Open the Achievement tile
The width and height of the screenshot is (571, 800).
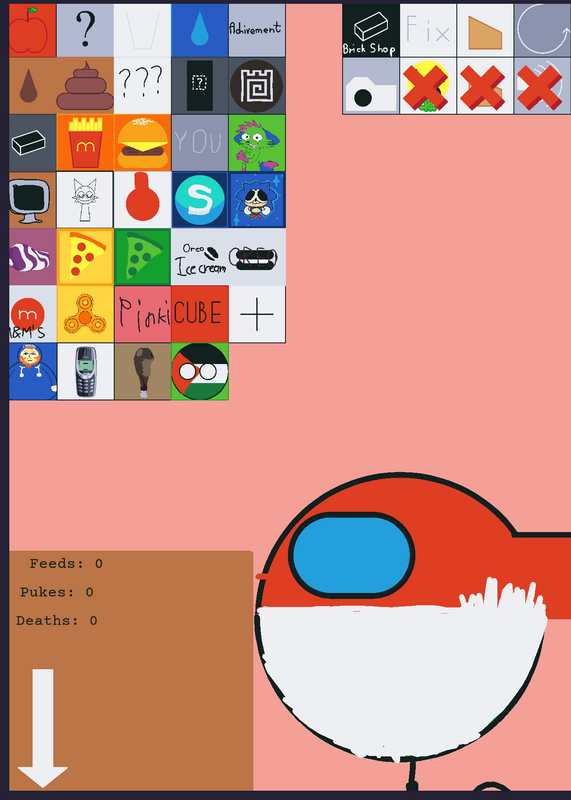coord(257,30)
